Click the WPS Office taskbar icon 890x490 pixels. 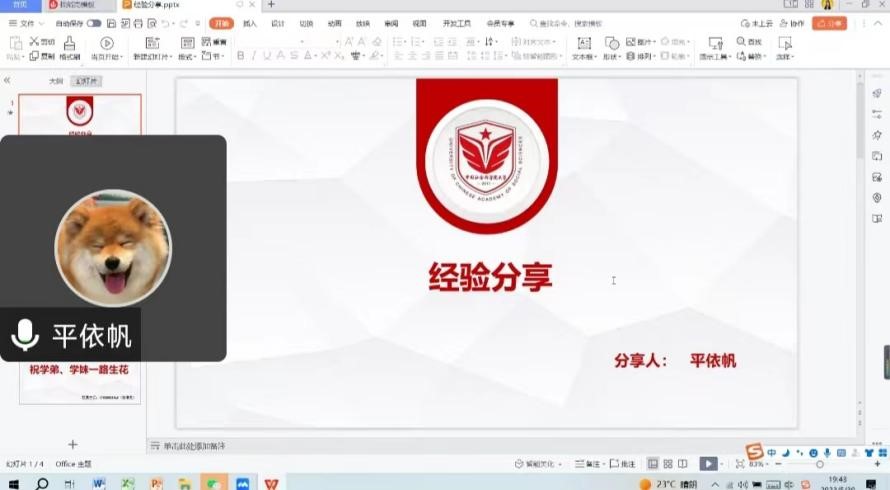pyautogui.click(x=271, y=483)
